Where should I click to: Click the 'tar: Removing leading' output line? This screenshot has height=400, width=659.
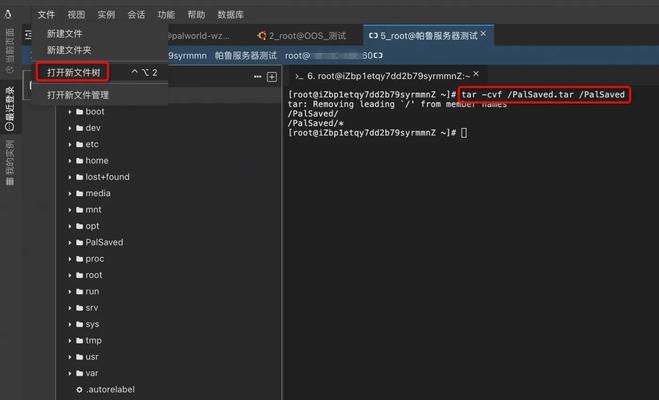point(397,104)
